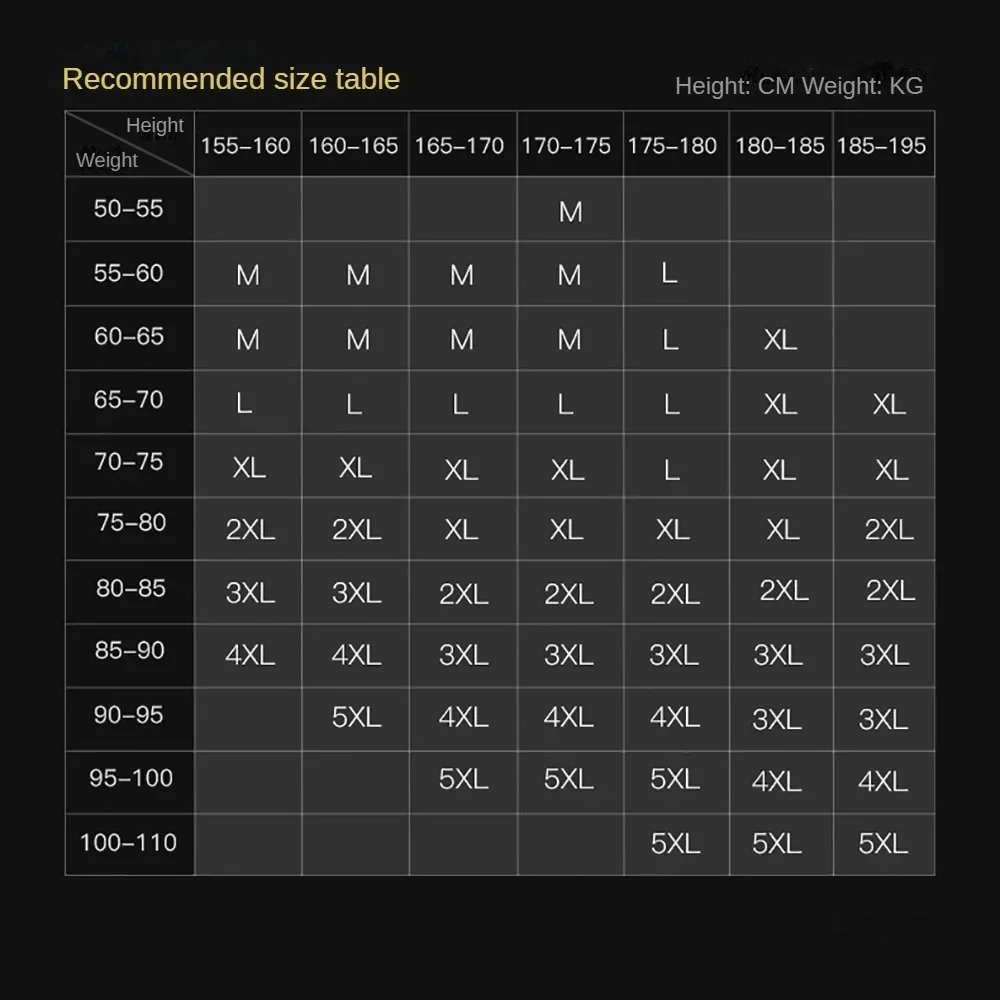Viewport: 1000px width, 1000px height.
Task: Select the 75–80 weight row header
Action: [131, 523]
